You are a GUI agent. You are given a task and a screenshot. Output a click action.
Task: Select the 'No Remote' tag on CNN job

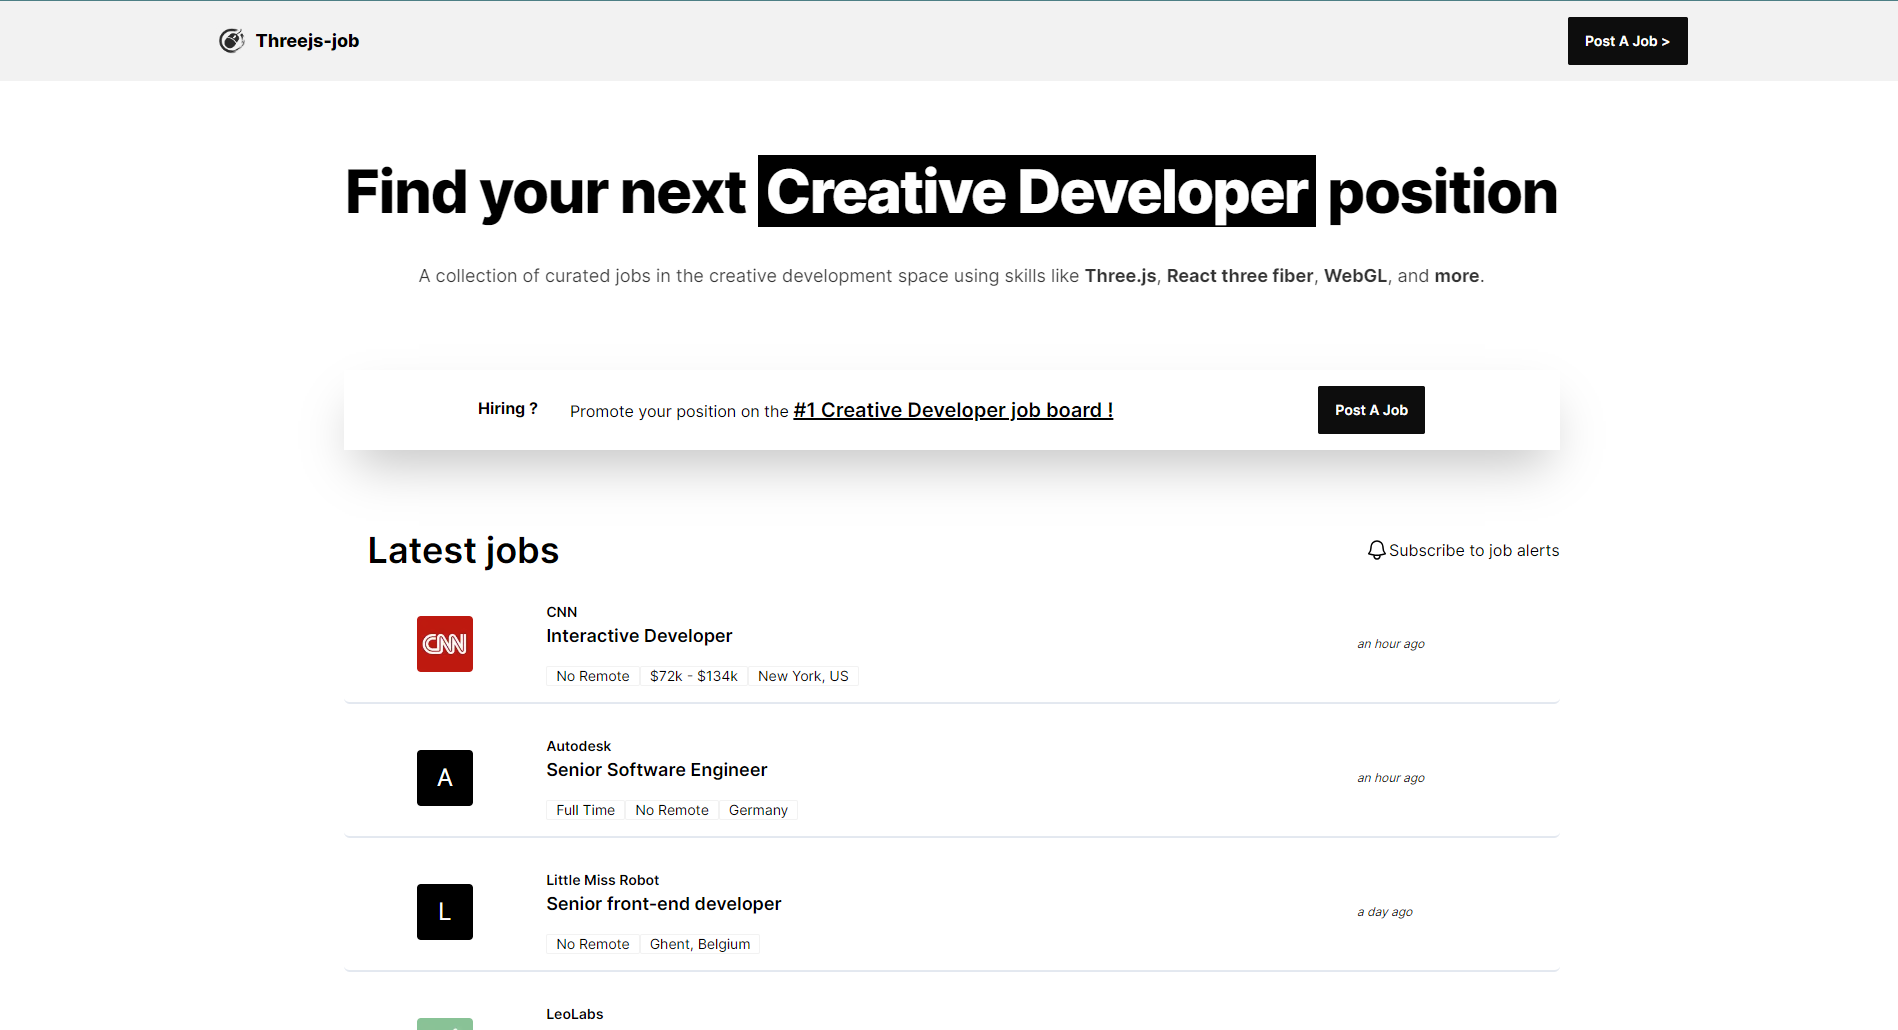(593, 676)
